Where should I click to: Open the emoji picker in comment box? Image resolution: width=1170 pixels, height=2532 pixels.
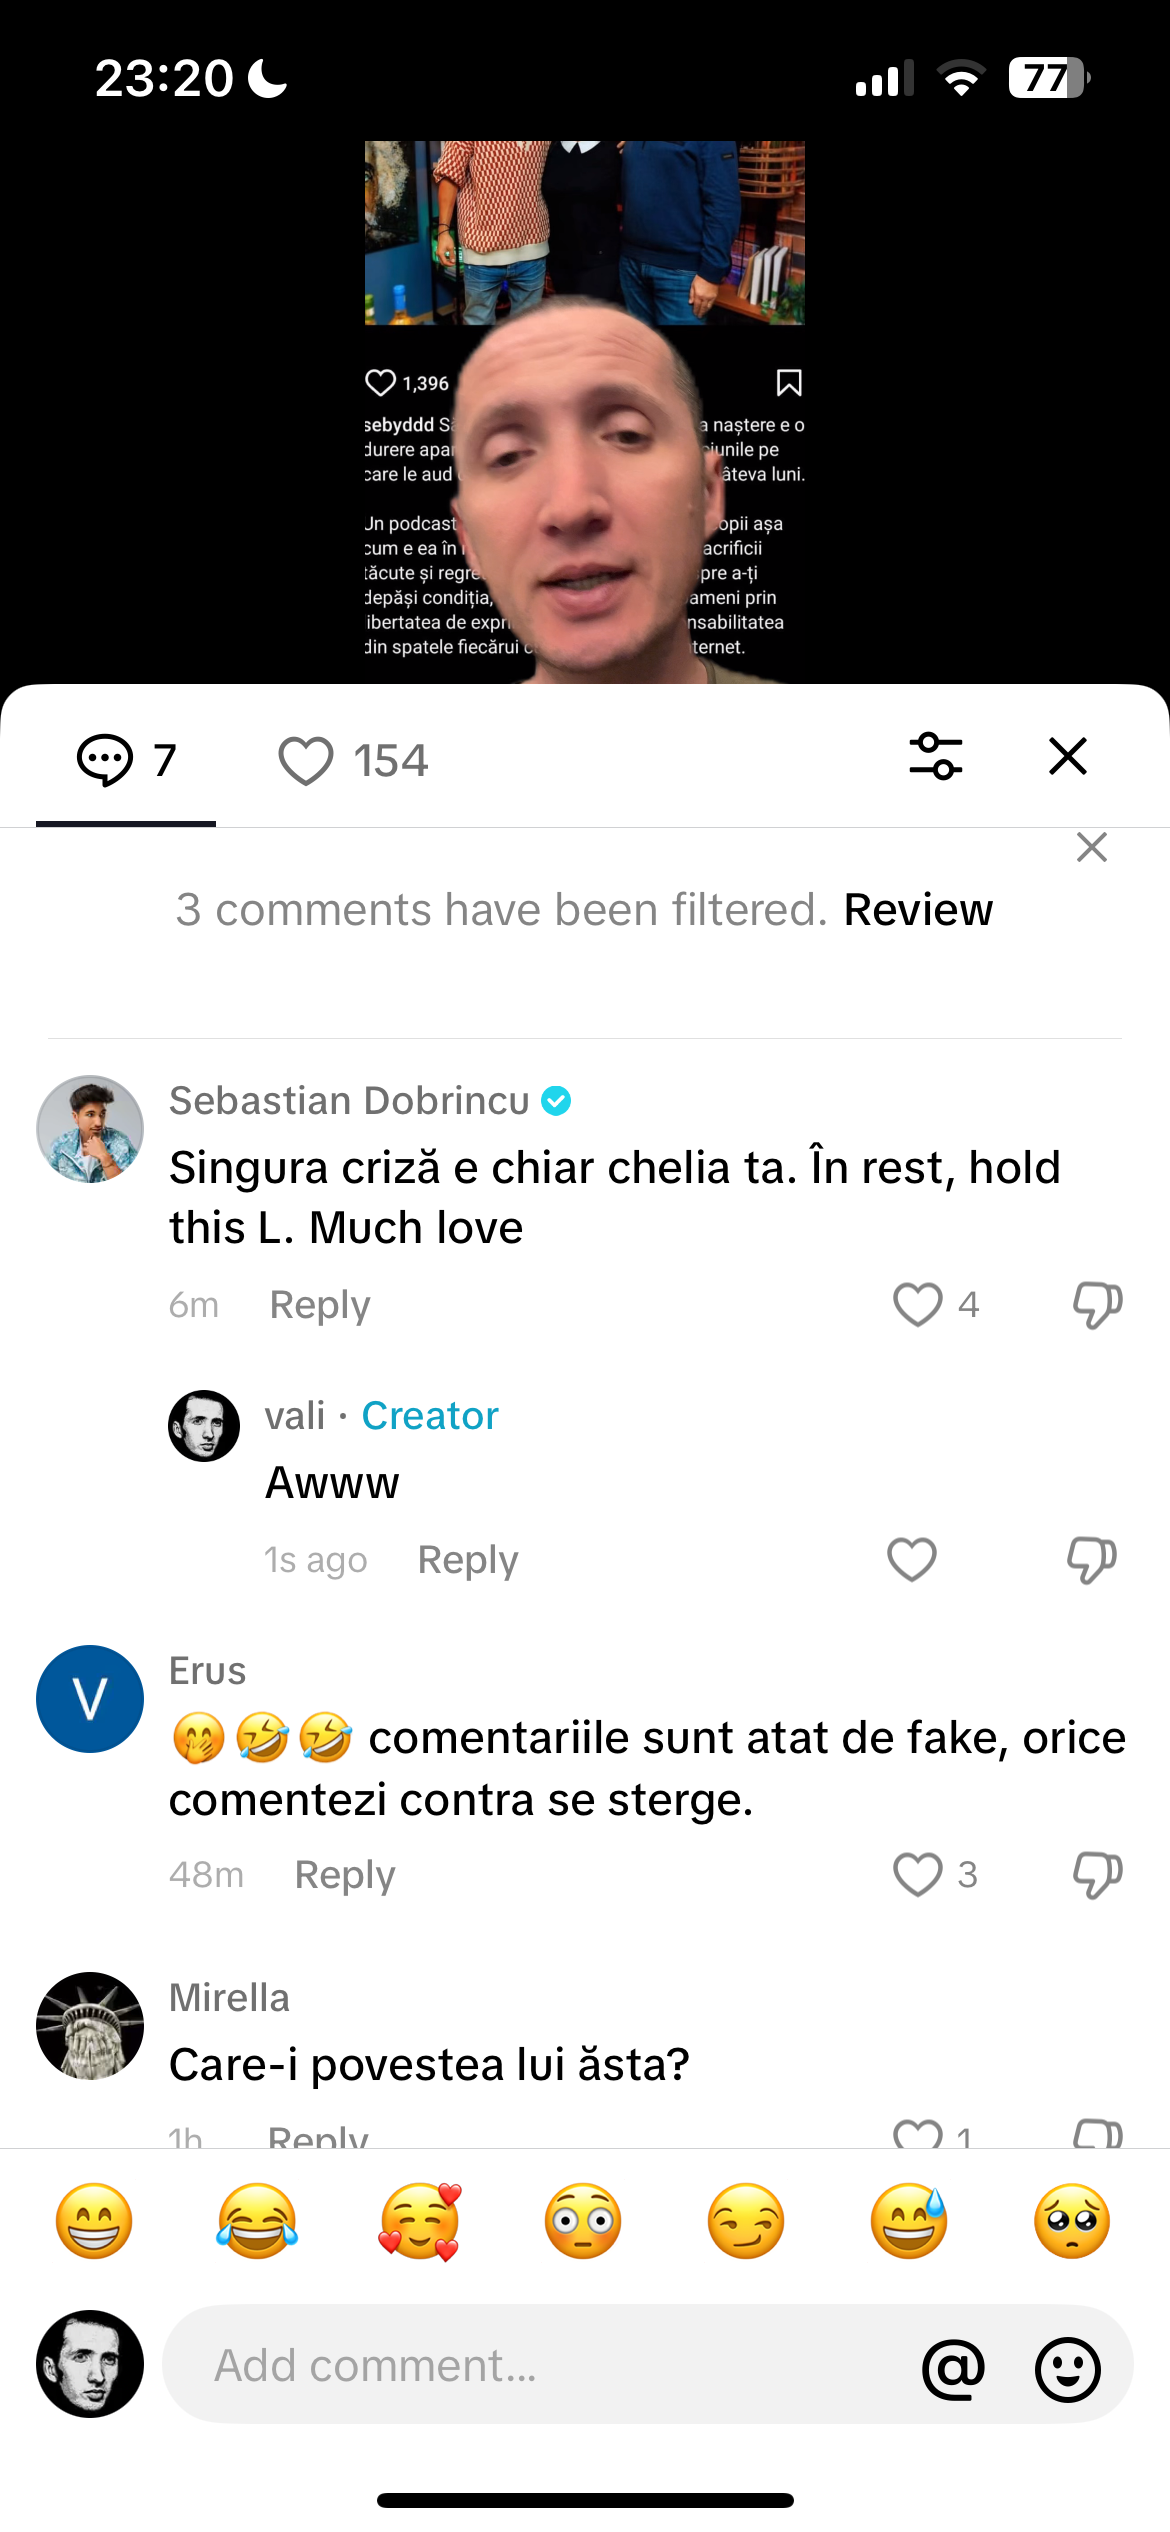pos(1067,2367)
